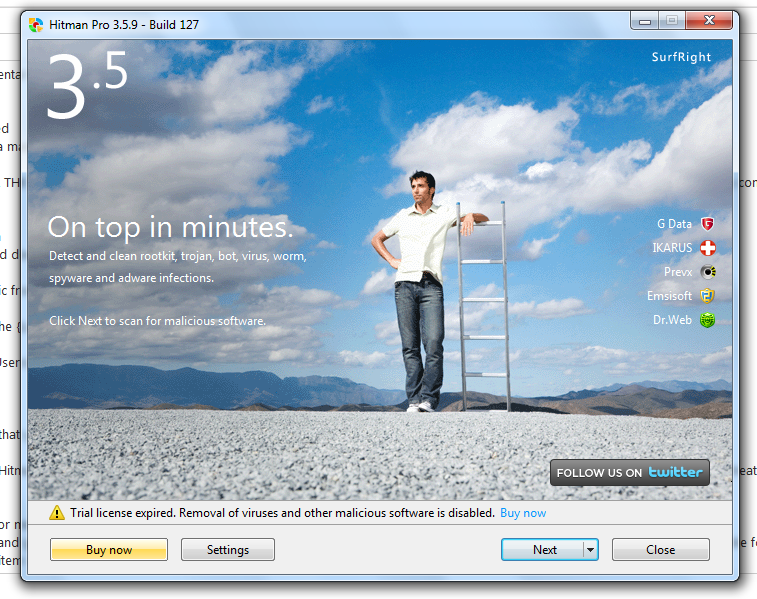
Task: Click the yellow warning triangle icon
Action: [x=57, y=513]
